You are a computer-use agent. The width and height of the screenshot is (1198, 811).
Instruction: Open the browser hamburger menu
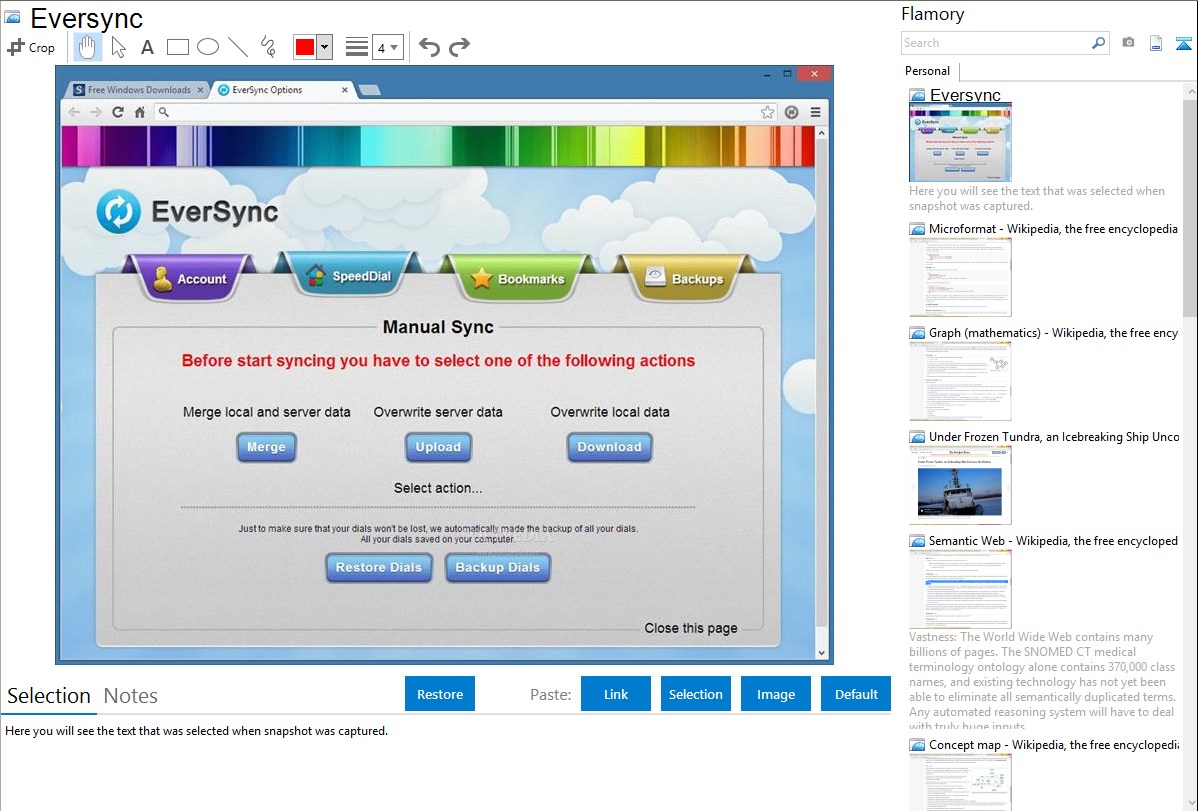click(x=816, y=112)
